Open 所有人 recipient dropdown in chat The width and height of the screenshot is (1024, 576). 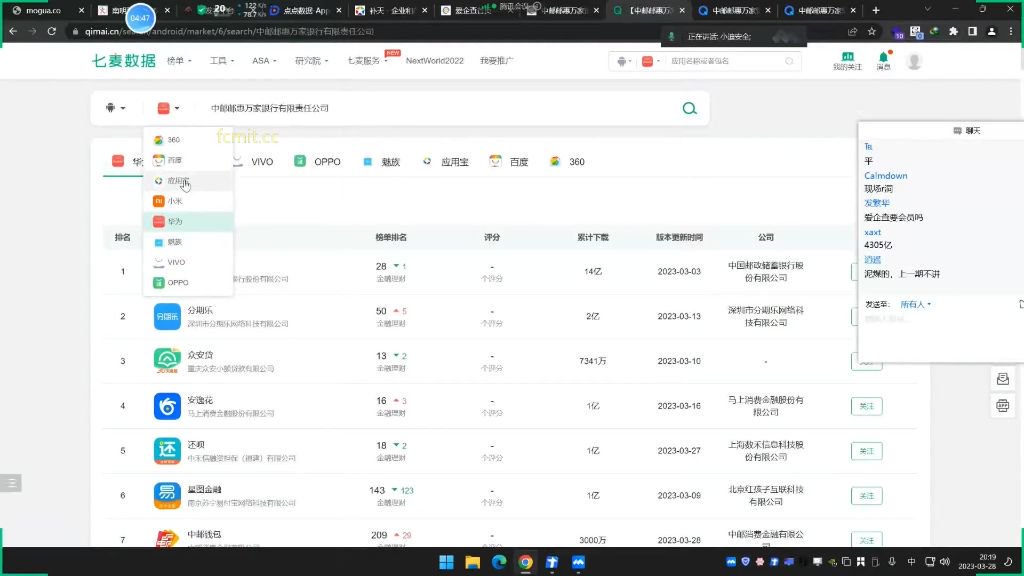click(x=916, y=304)
